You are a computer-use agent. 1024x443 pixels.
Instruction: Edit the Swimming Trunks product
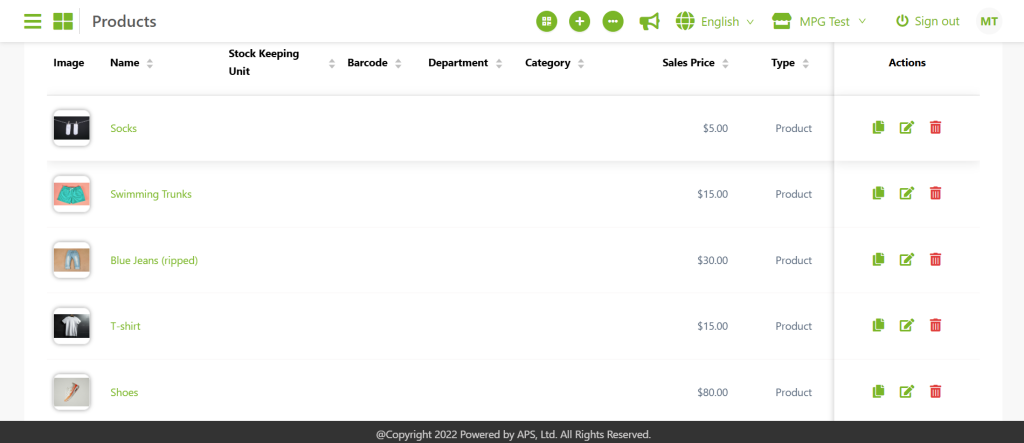[x=906, y=193]
